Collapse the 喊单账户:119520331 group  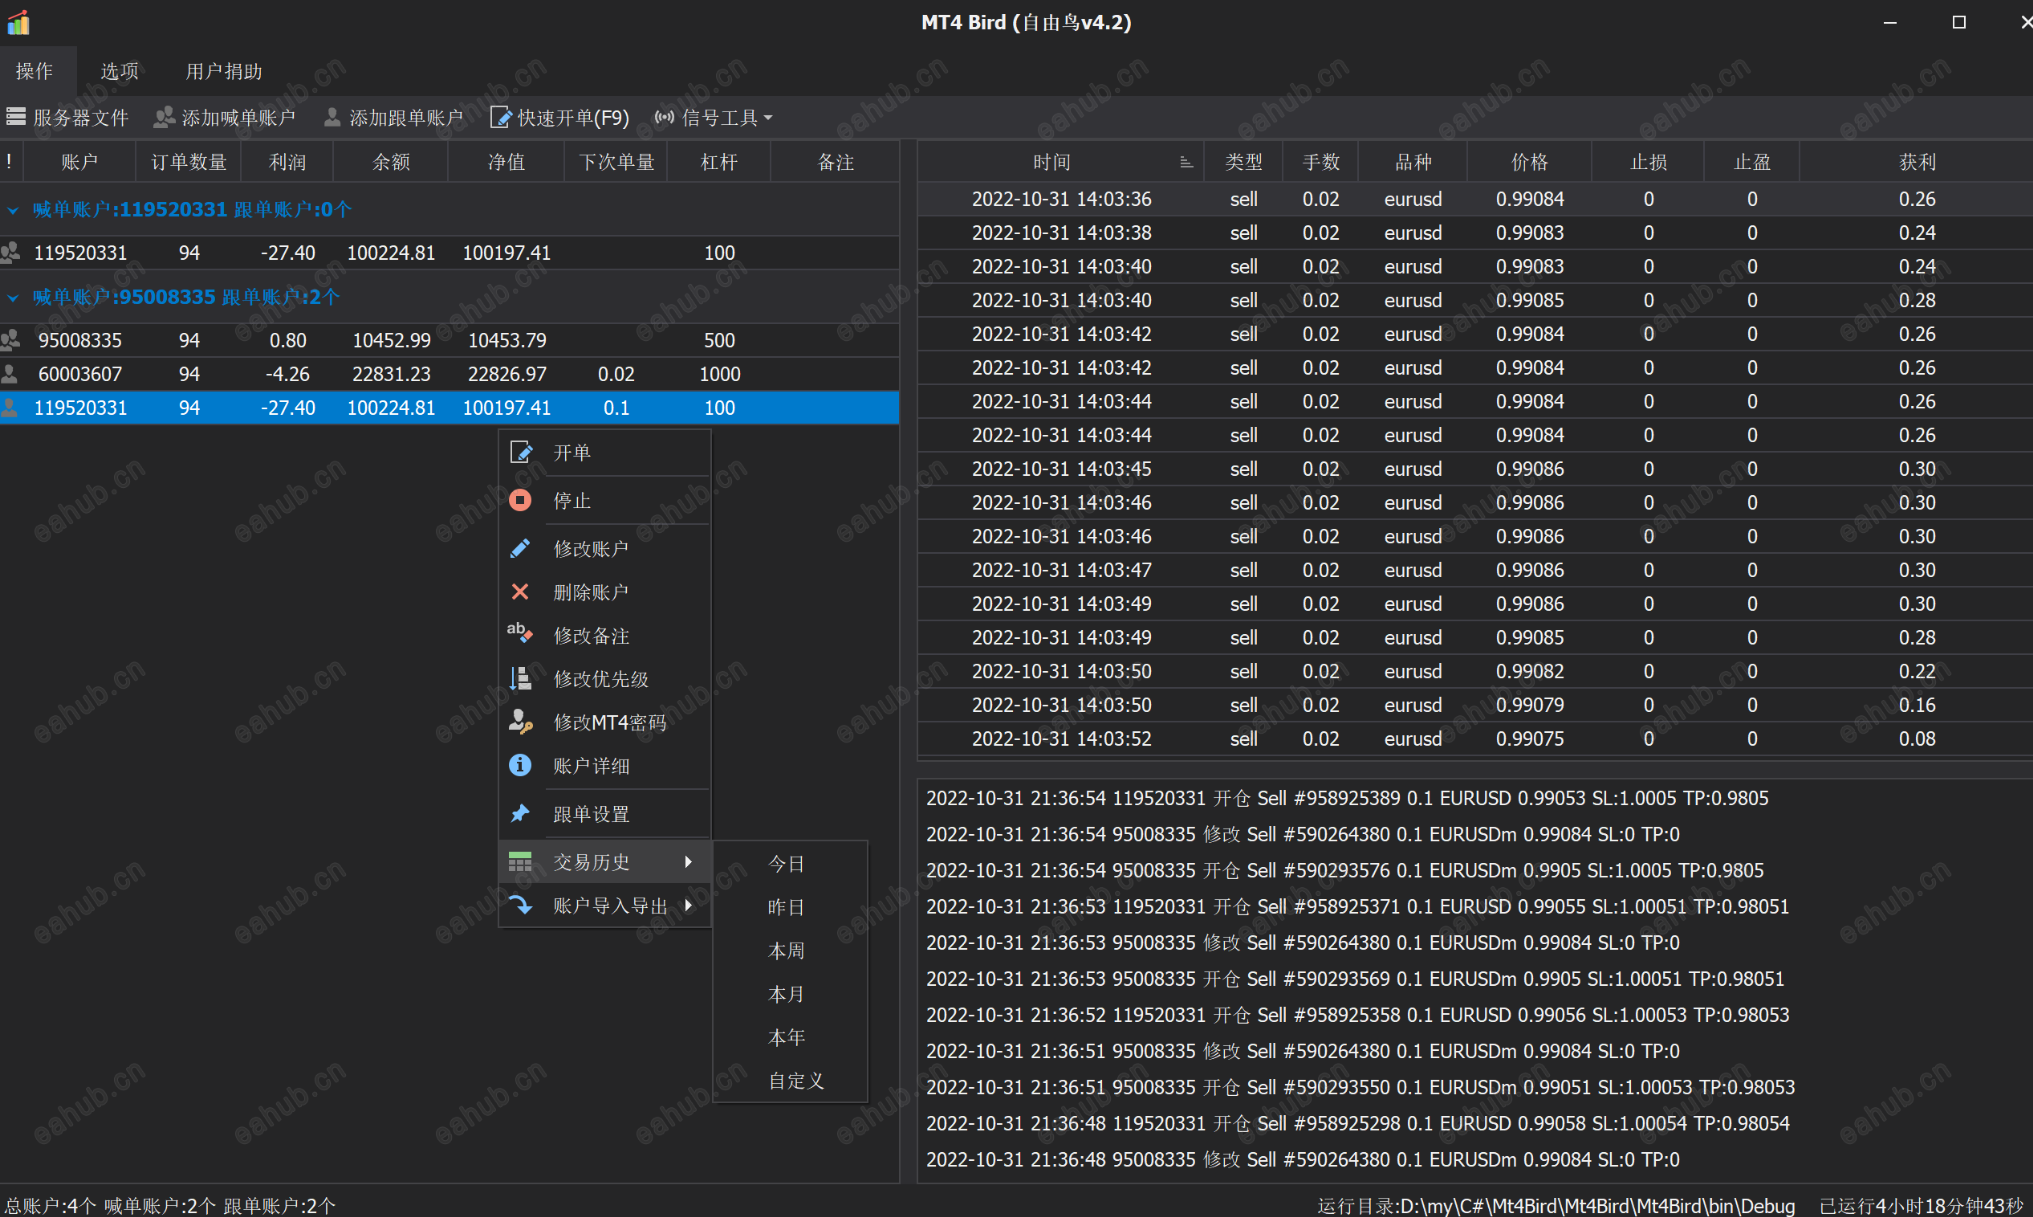pyautogui.click(x=13, y=210)
